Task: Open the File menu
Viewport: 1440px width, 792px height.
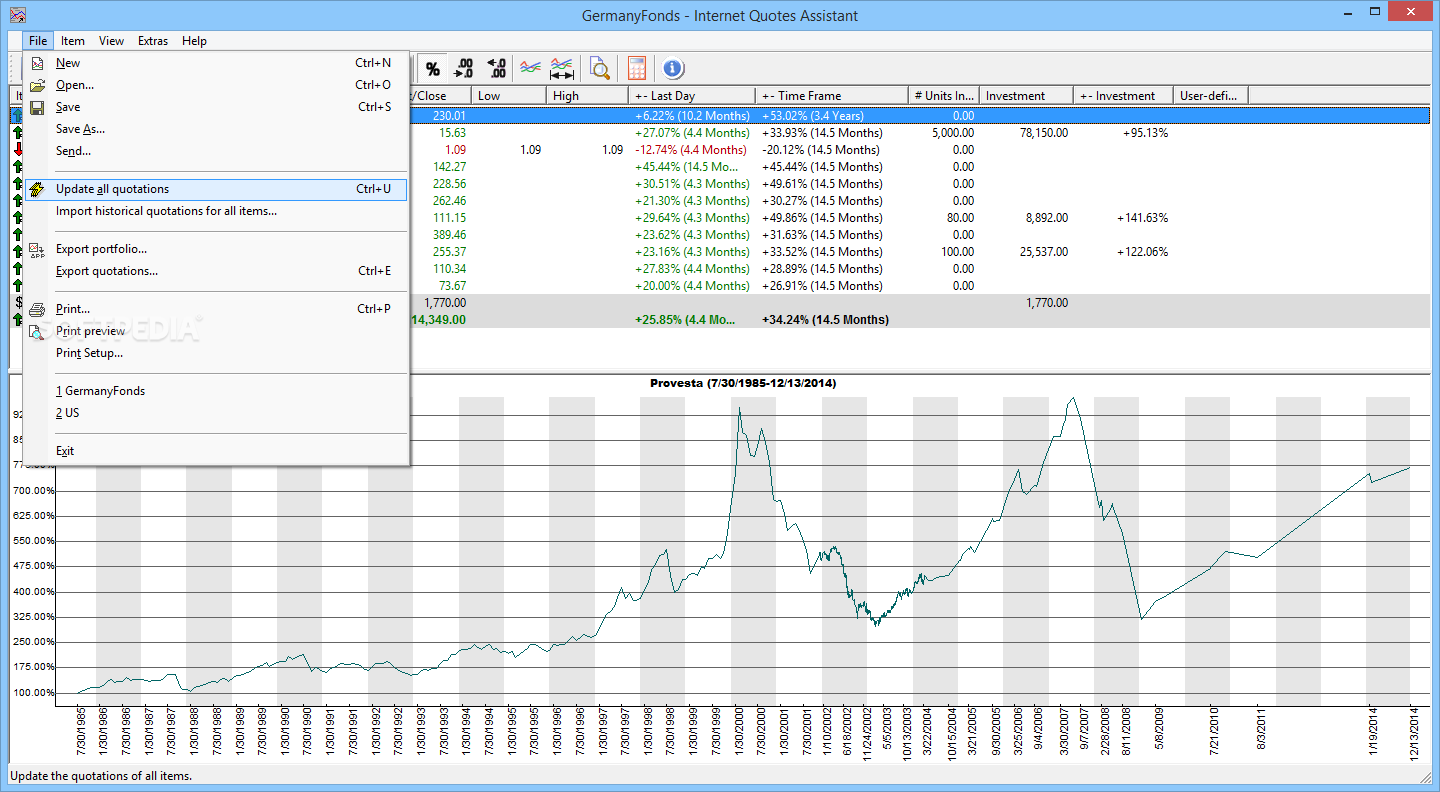Action: tap(38, 41)
